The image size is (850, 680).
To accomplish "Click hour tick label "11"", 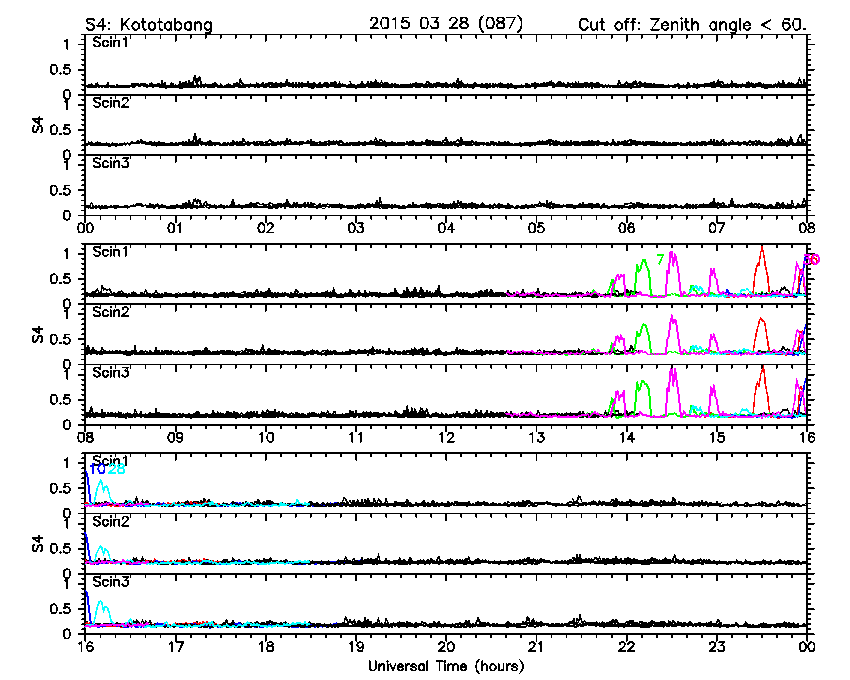I will [x=356, y=437].
